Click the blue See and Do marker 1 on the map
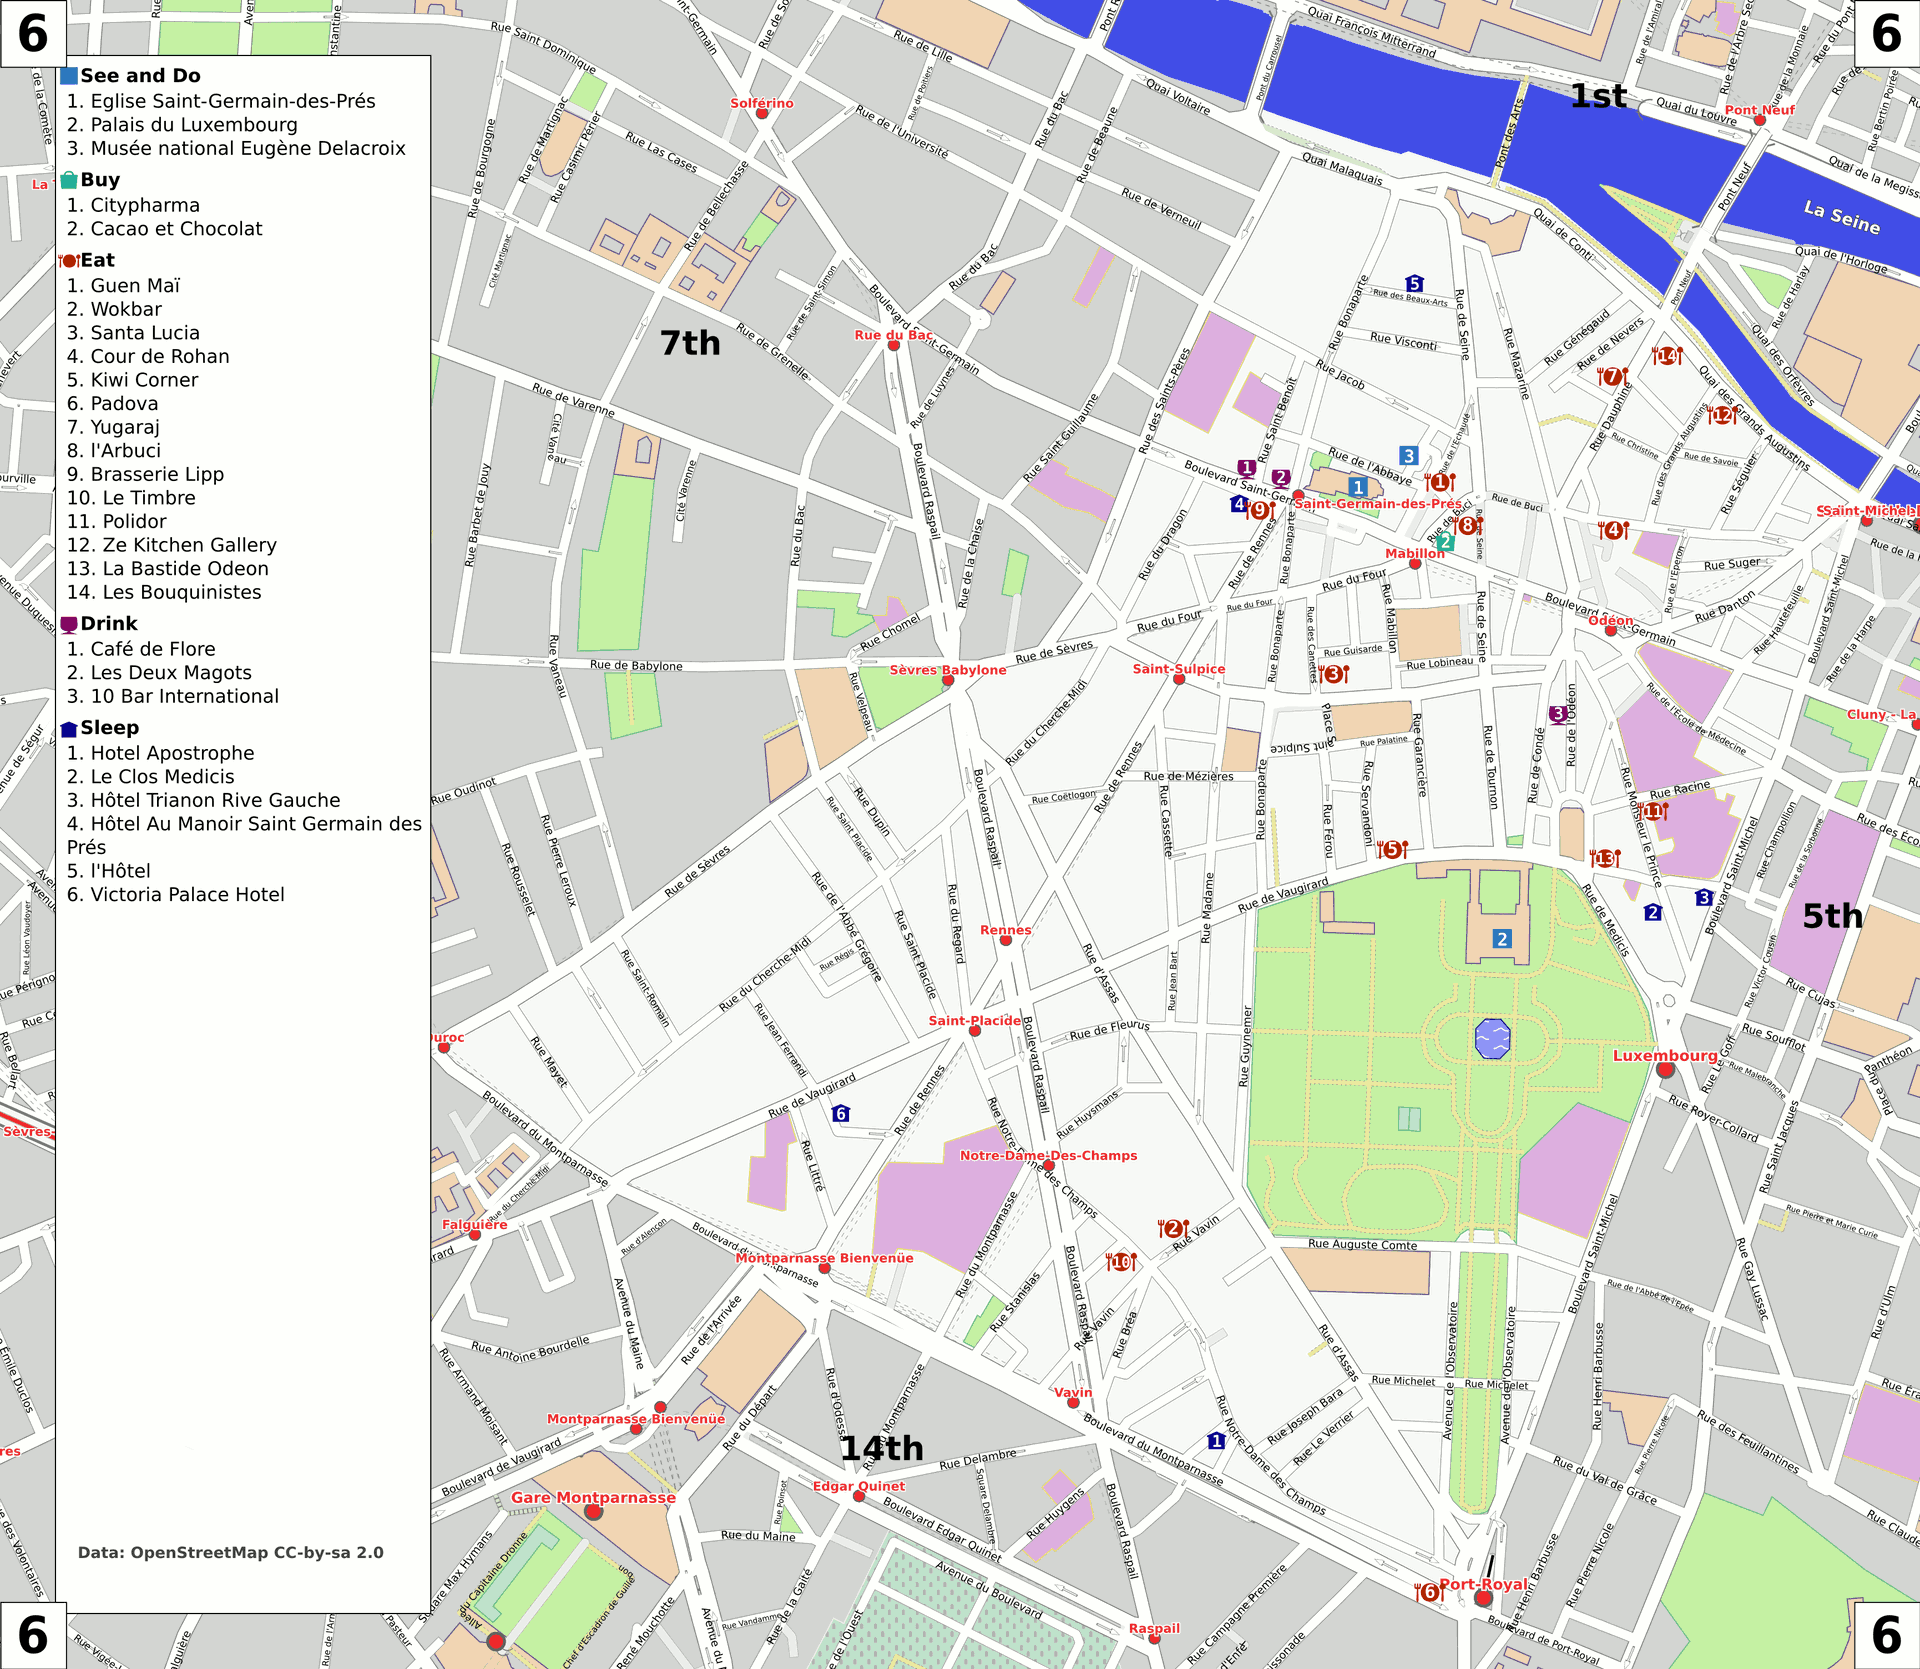The height and width of the screenshot is (1669, 1920). [1357, 487]
